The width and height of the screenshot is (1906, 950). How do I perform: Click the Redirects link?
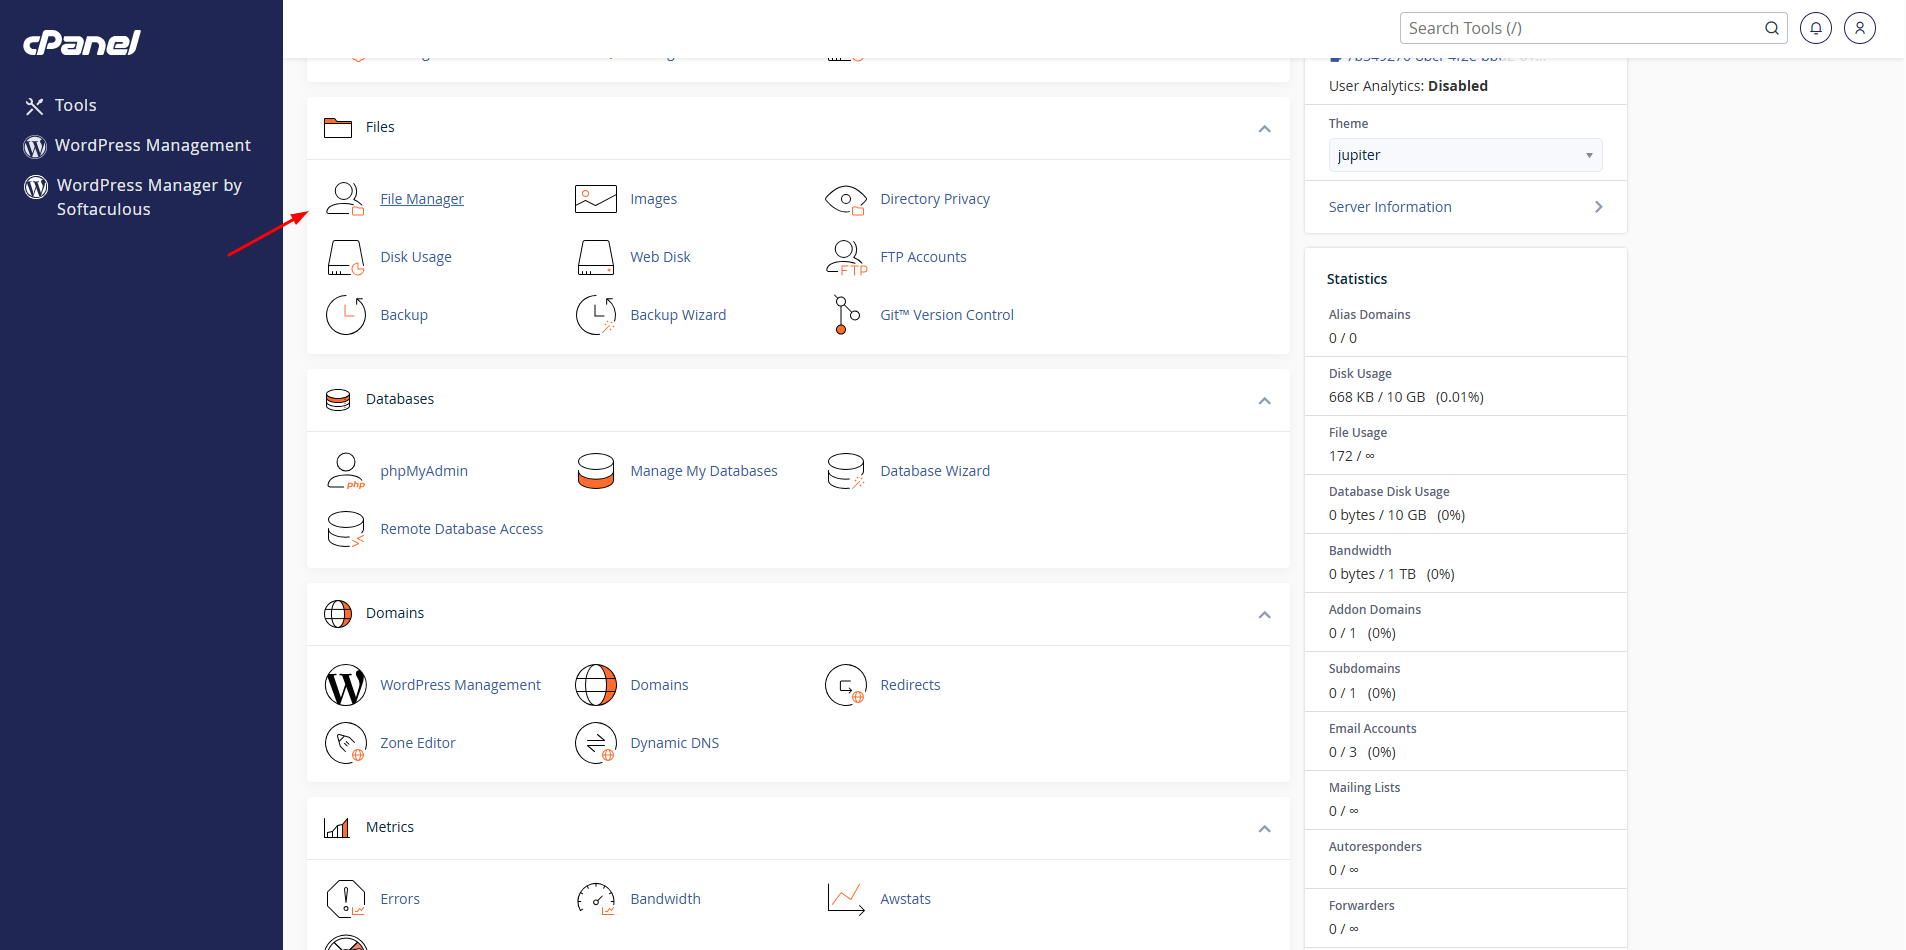pos(910,685)
